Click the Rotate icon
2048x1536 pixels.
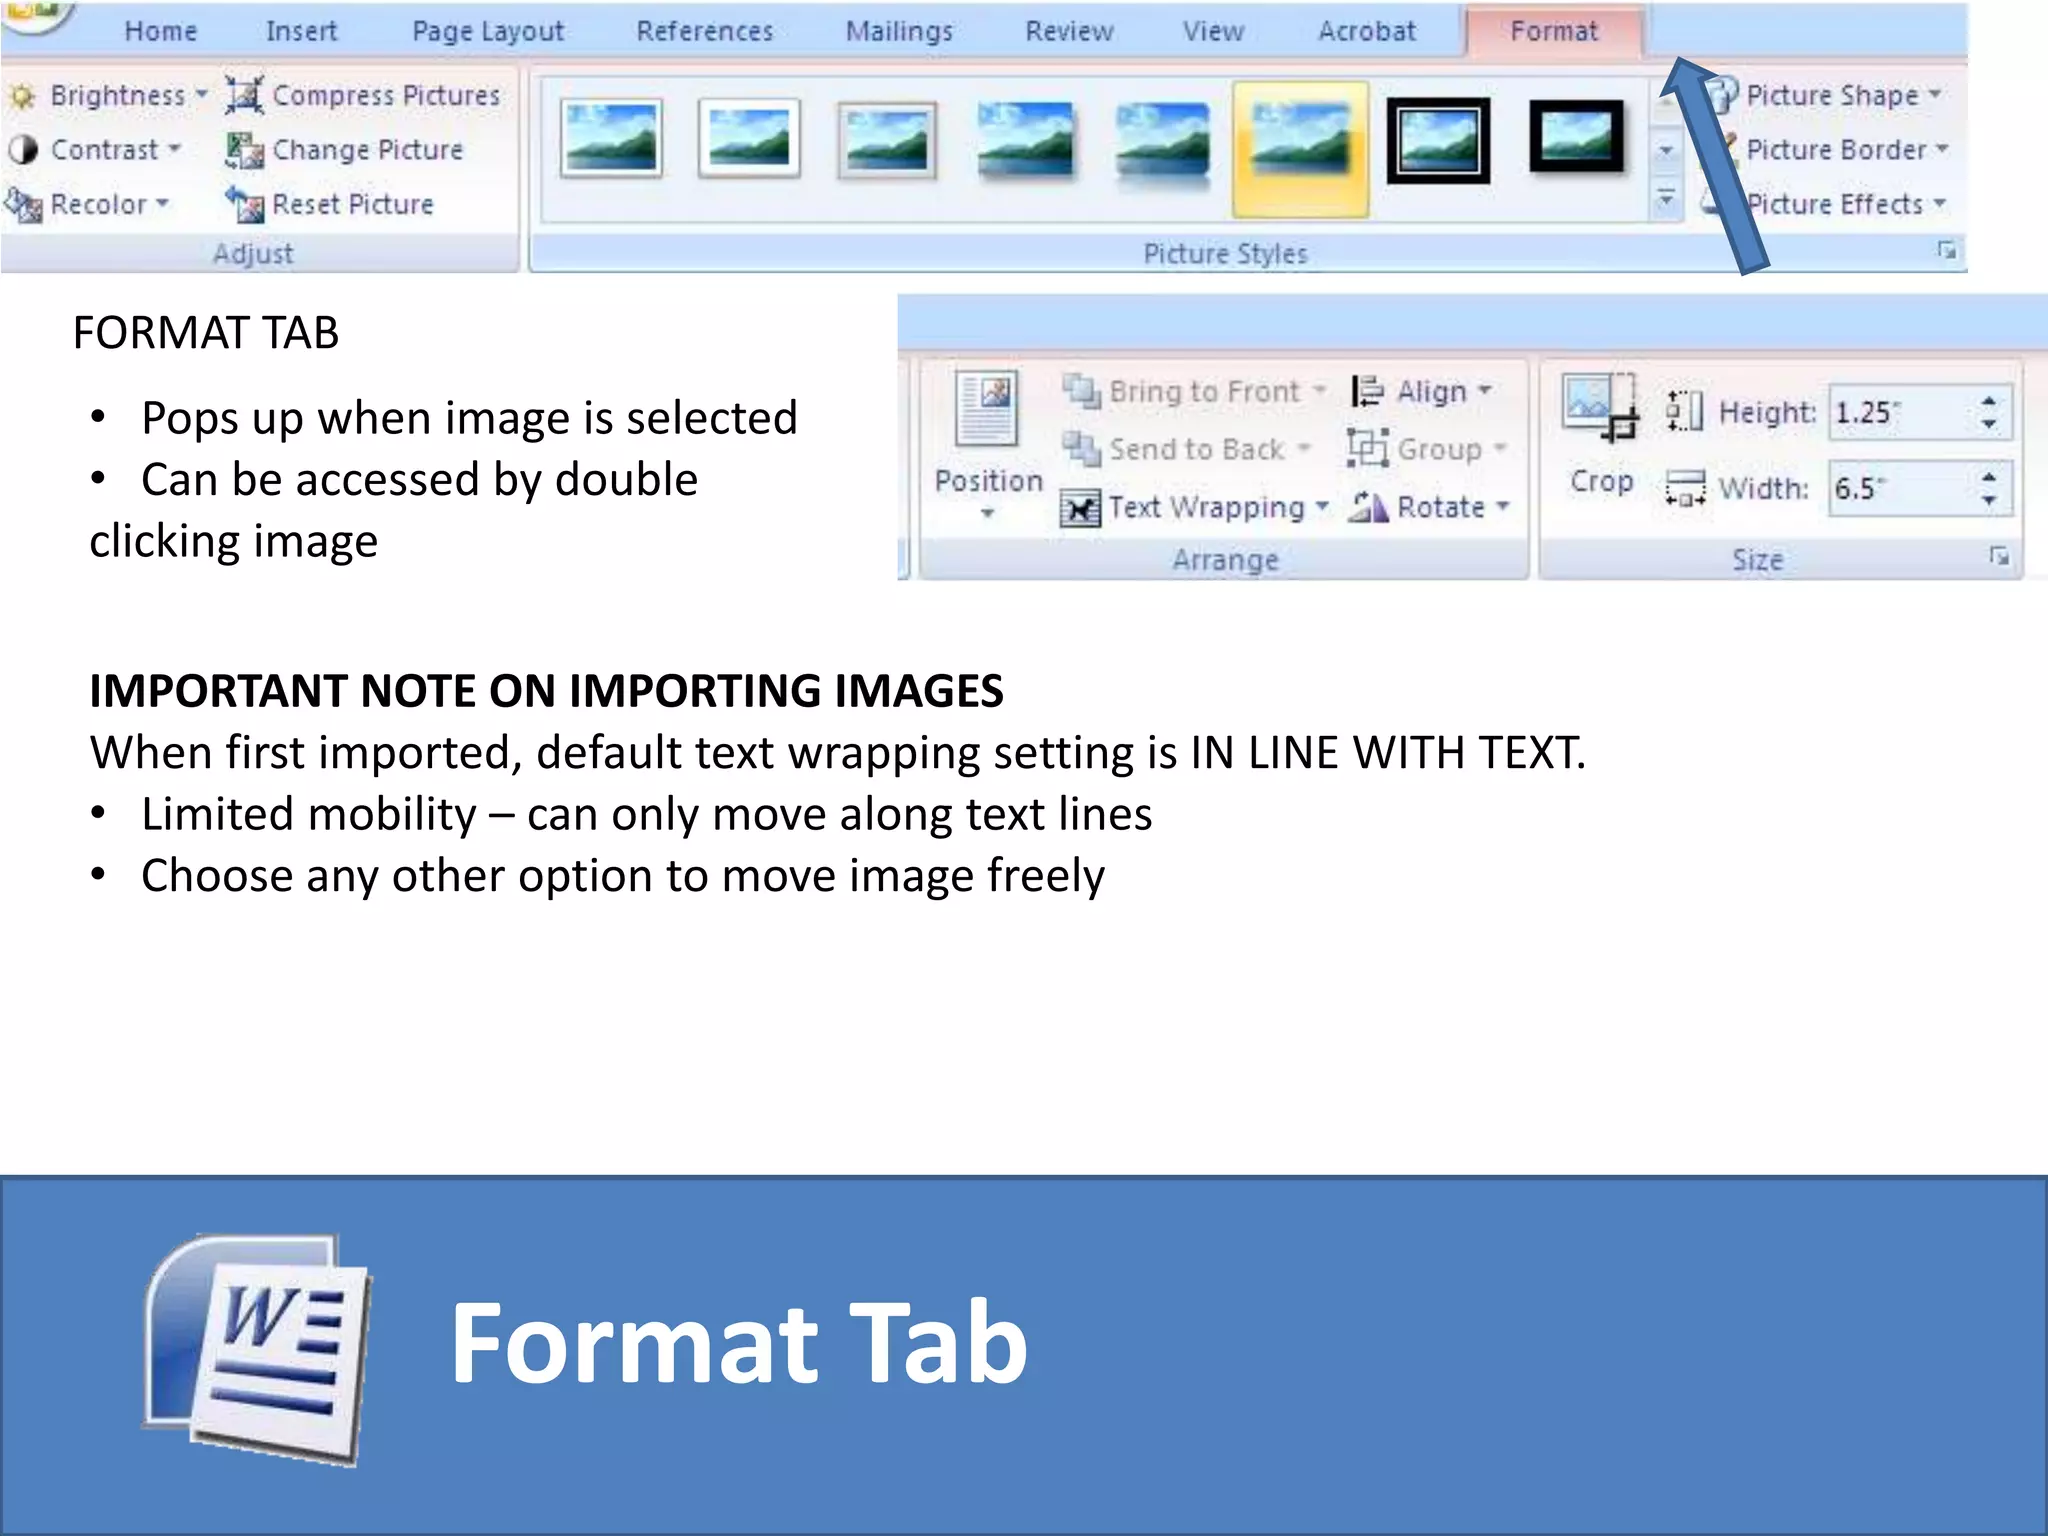pyautogui.click(x=1367, y=507)
